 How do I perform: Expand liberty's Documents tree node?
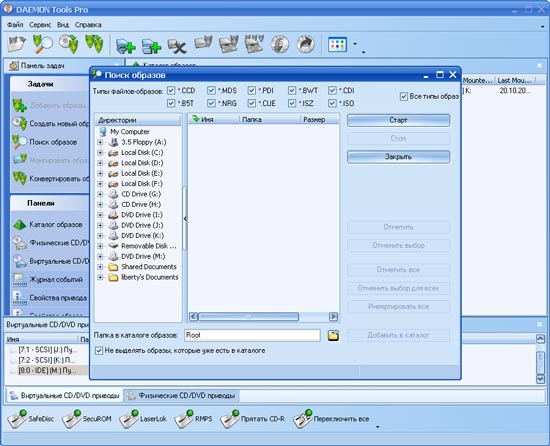(100, 277)
